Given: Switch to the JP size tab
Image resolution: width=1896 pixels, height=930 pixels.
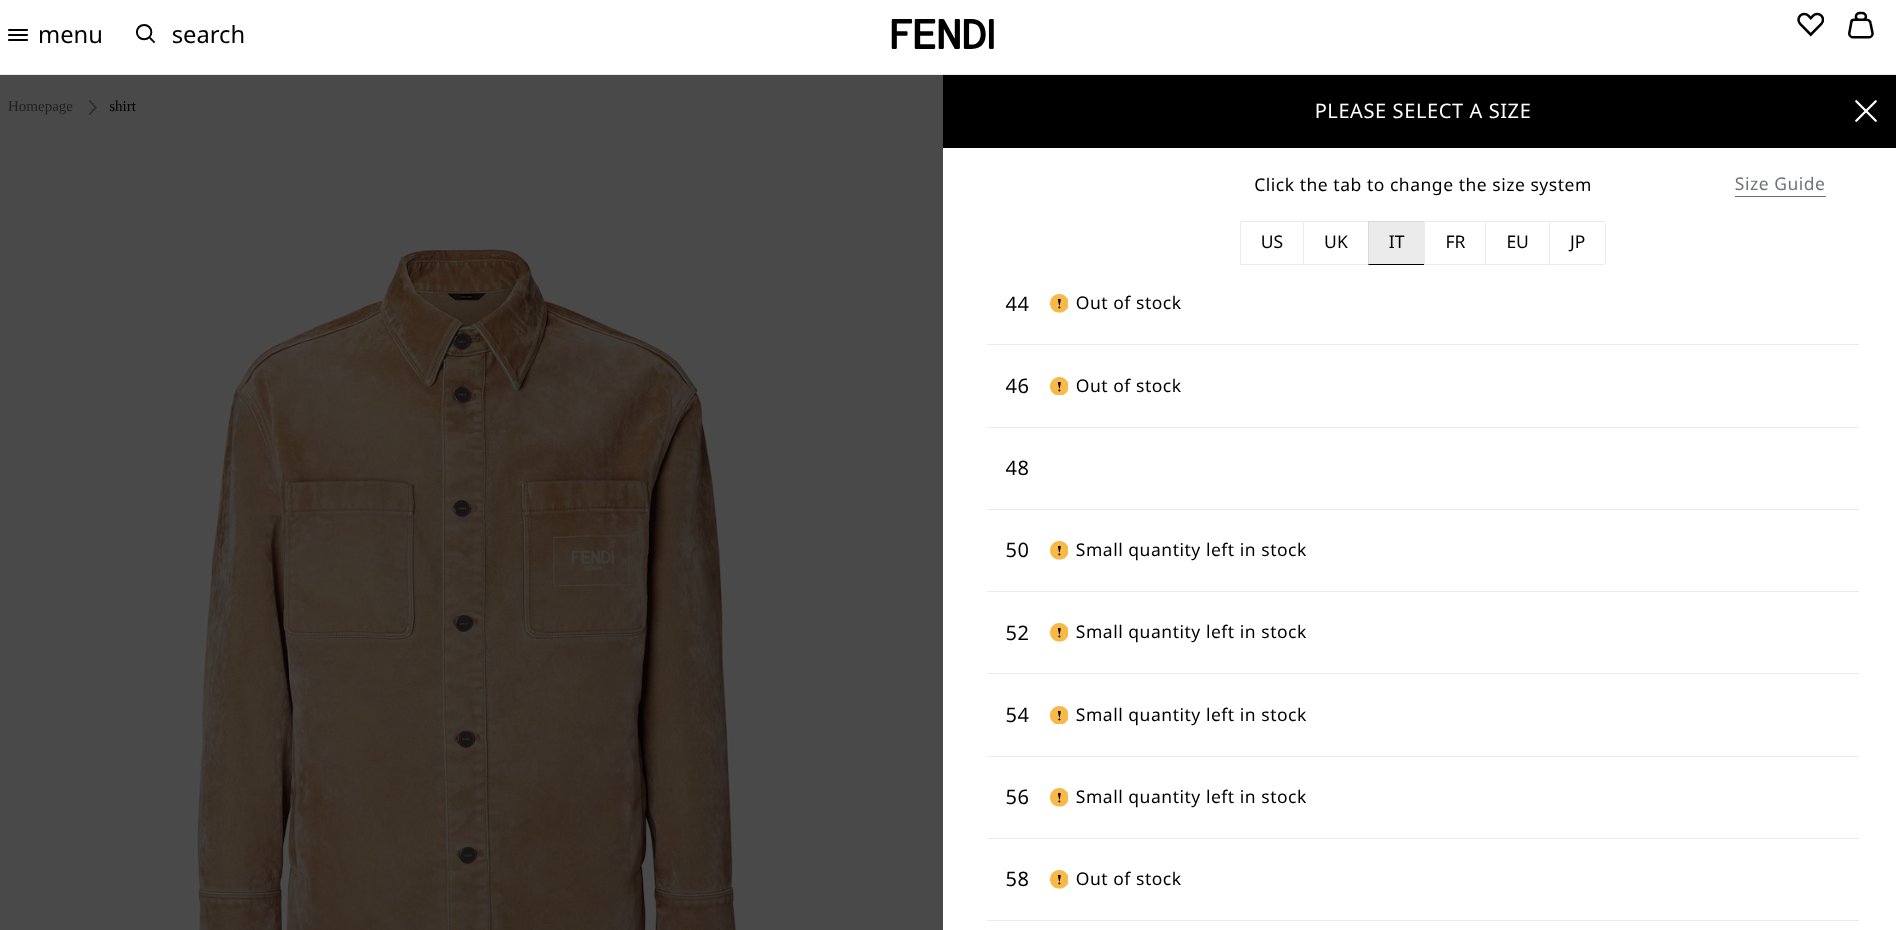Looking at the screenshot, I should click(x=1577, y=243).
